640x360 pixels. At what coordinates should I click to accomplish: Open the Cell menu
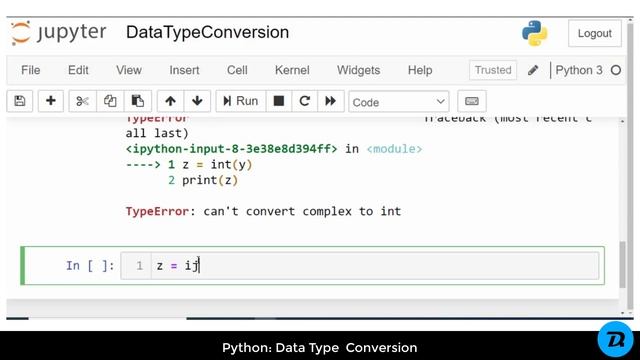237,70
